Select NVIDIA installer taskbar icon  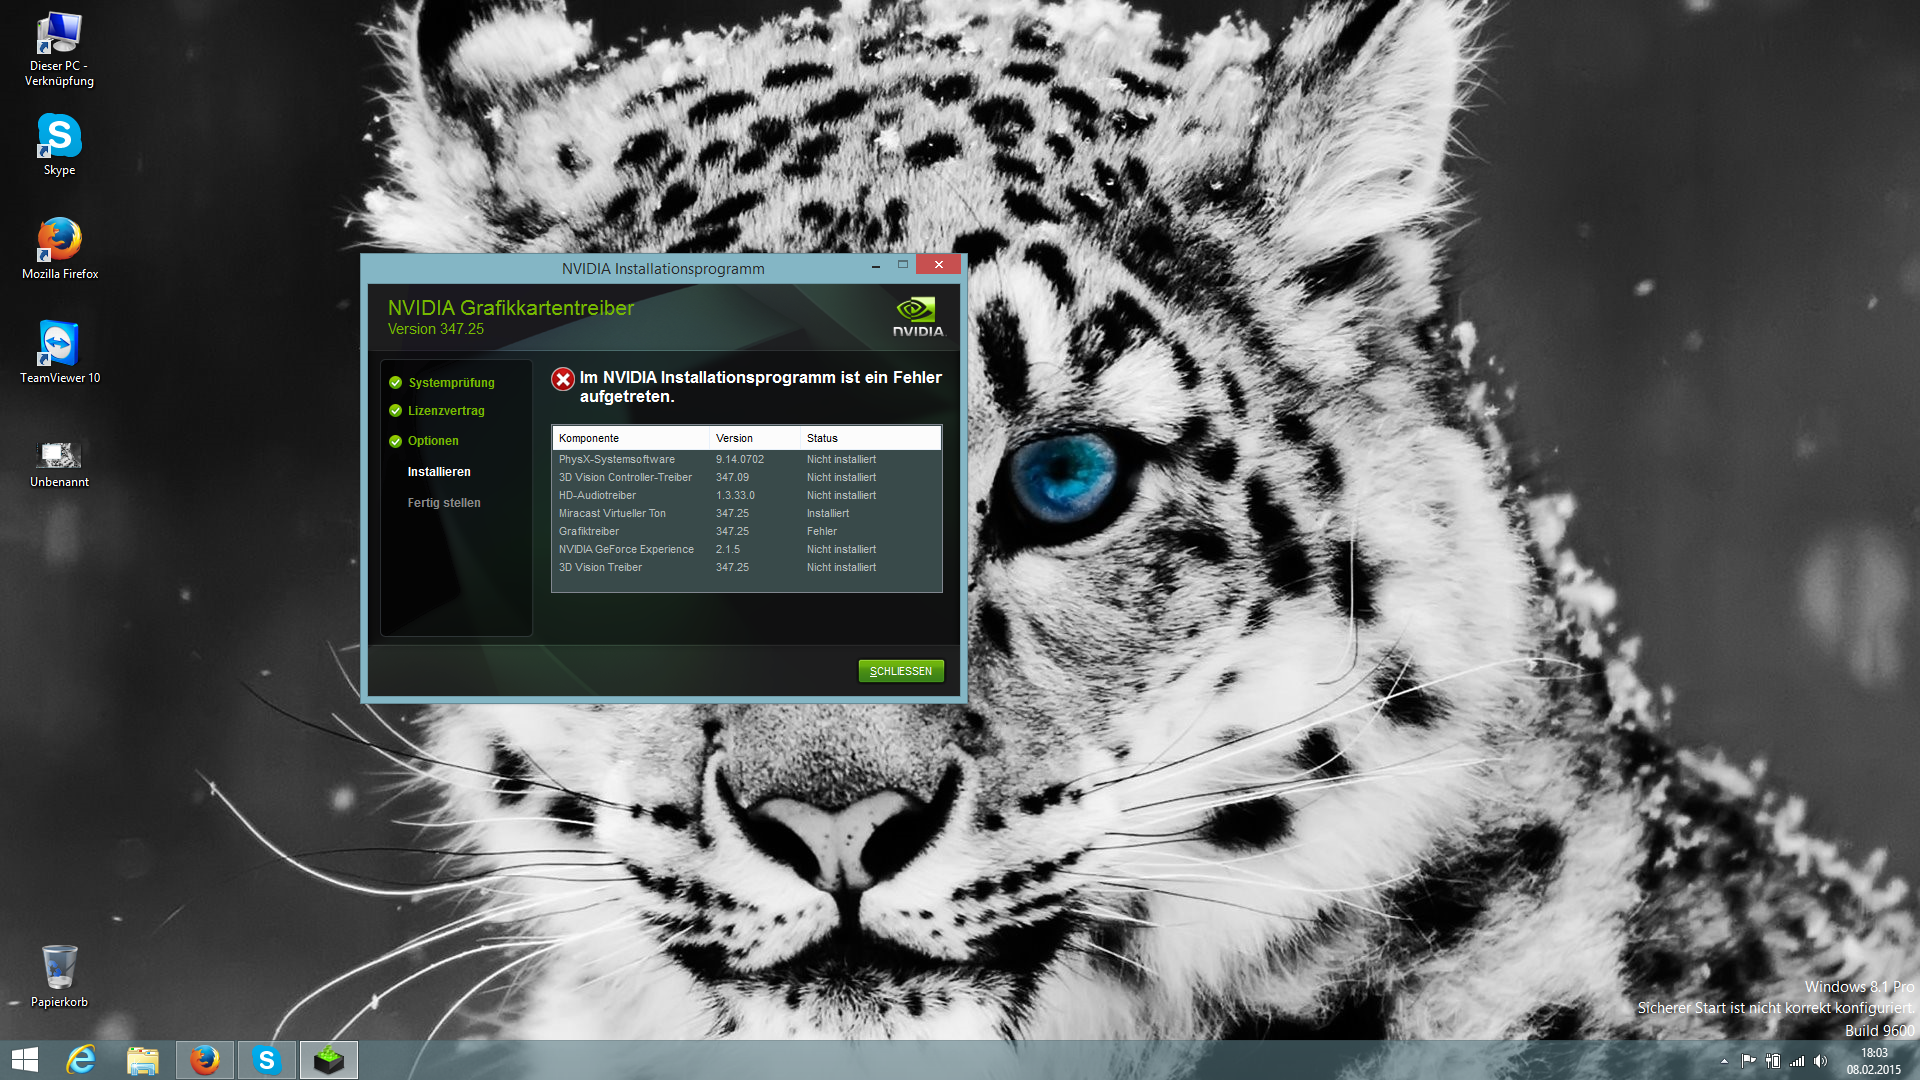click(x=329, y=1060)
